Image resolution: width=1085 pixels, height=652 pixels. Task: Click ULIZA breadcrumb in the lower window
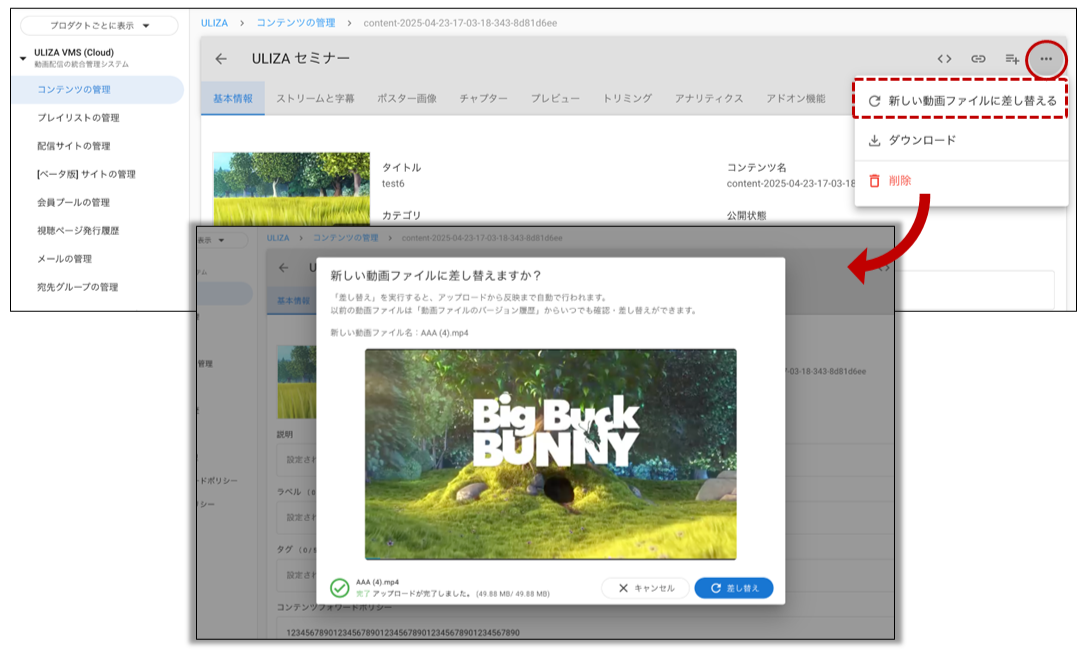click(278, 238)
